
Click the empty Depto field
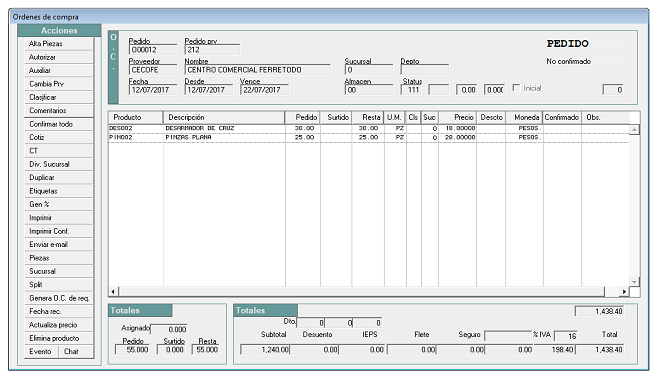tap(425, 70)
